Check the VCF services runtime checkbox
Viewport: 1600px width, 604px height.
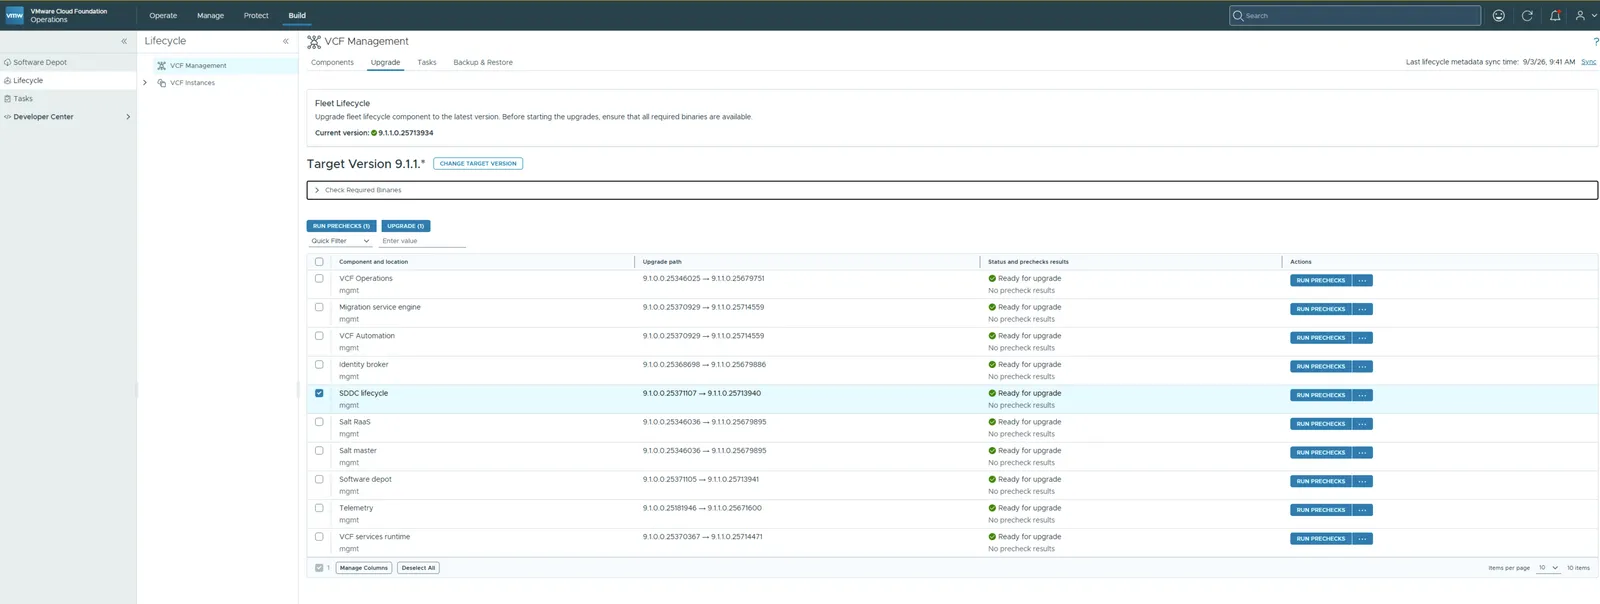click(319, 536)
